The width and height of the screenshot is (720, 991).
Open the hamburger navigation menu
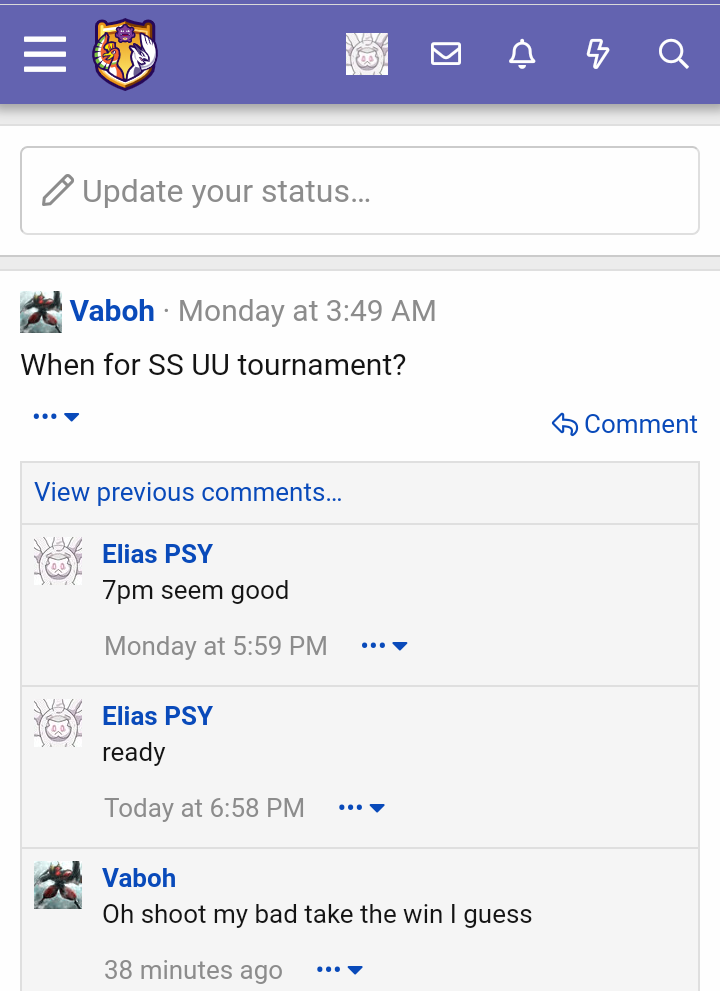(x=45, y=54)
